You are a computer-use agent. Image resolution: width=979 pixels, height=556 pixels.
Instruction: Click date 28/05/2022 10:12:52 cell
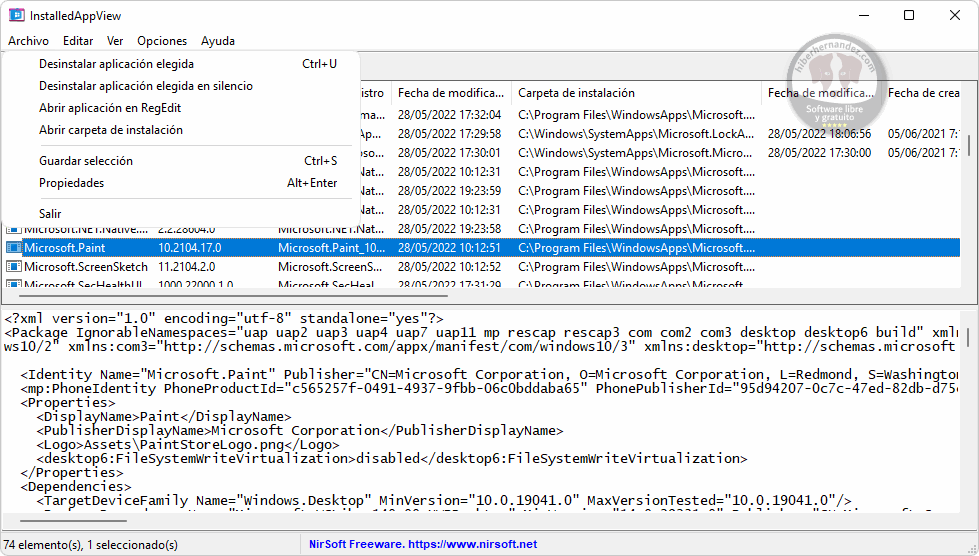tap(450, 266)
